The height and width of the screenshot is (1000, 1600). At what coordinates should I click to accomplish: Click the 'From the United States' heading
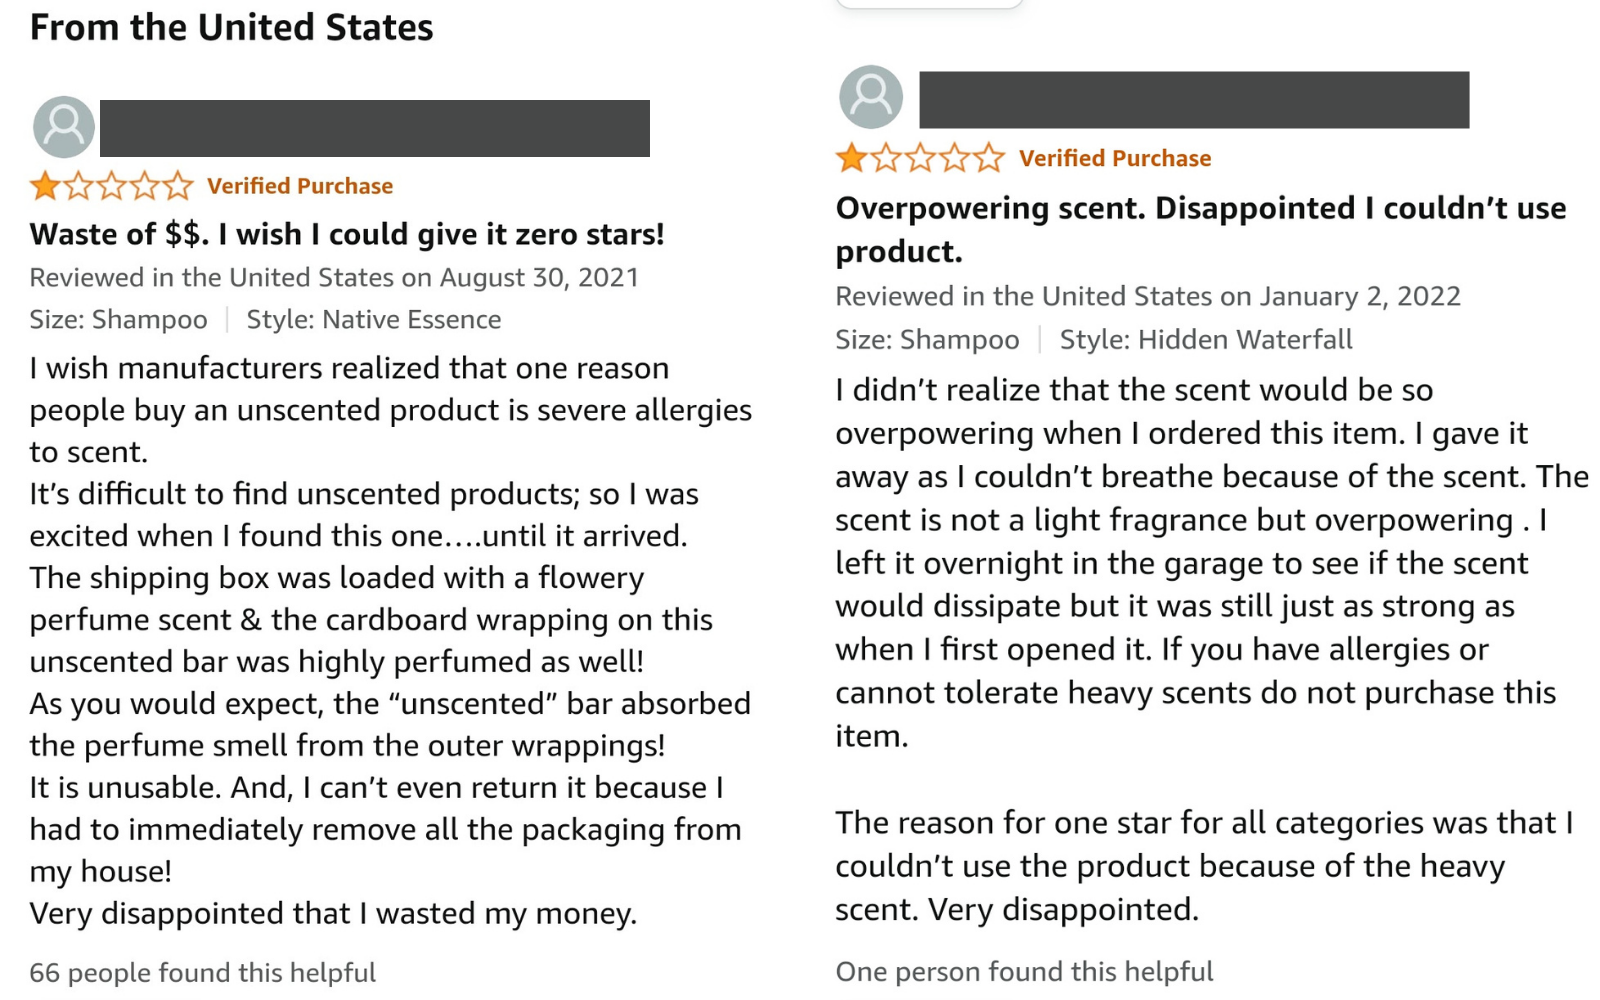tap(232, 27)
